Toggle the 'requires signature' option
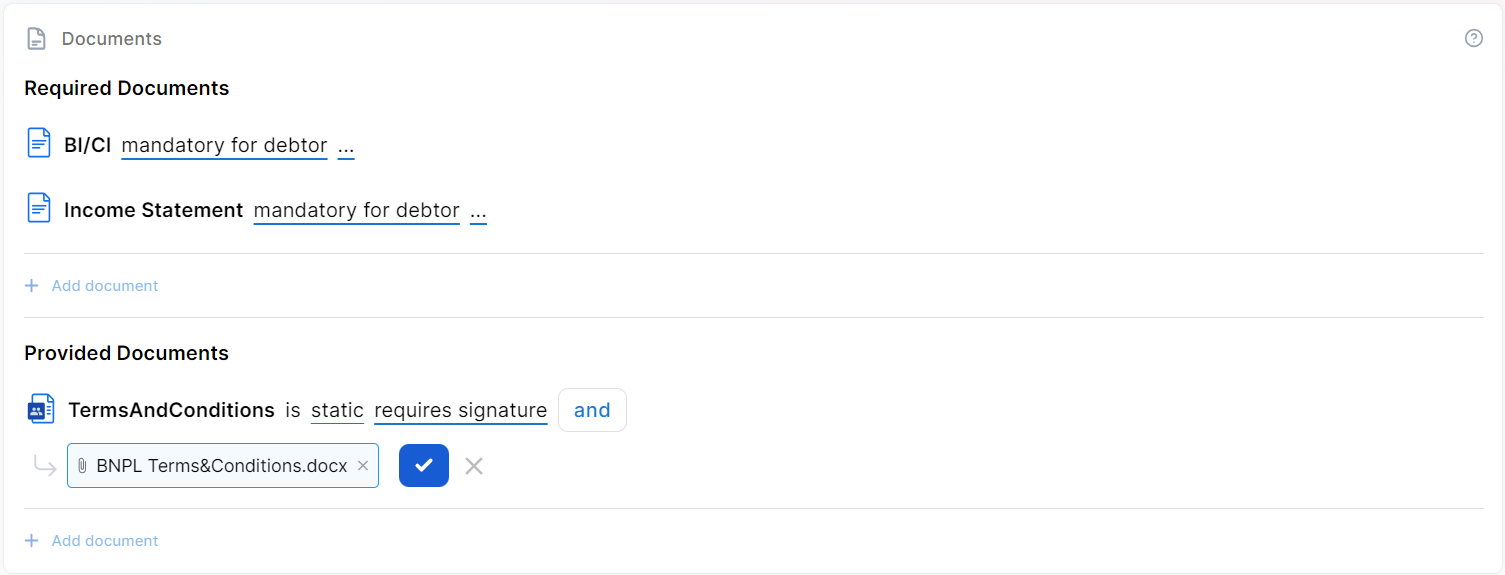 coord(460,411)
